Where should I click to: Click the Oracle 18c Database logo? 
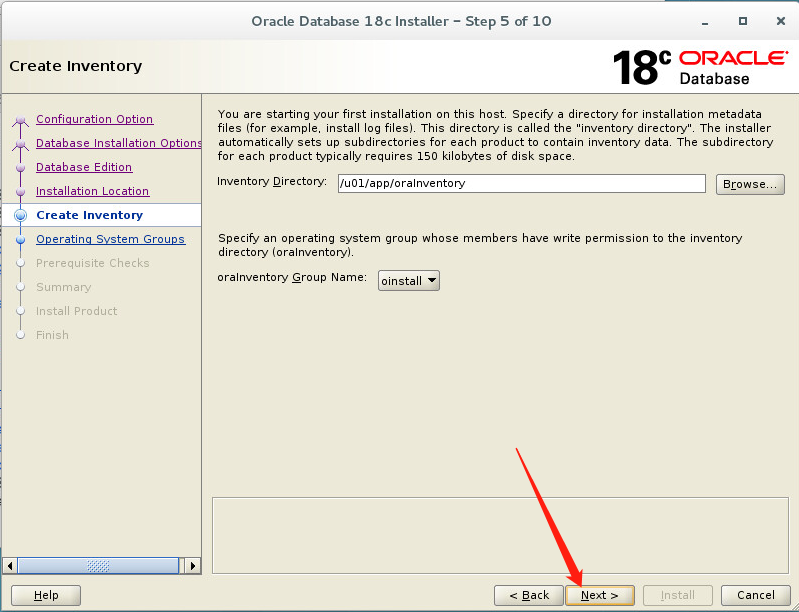701,67
